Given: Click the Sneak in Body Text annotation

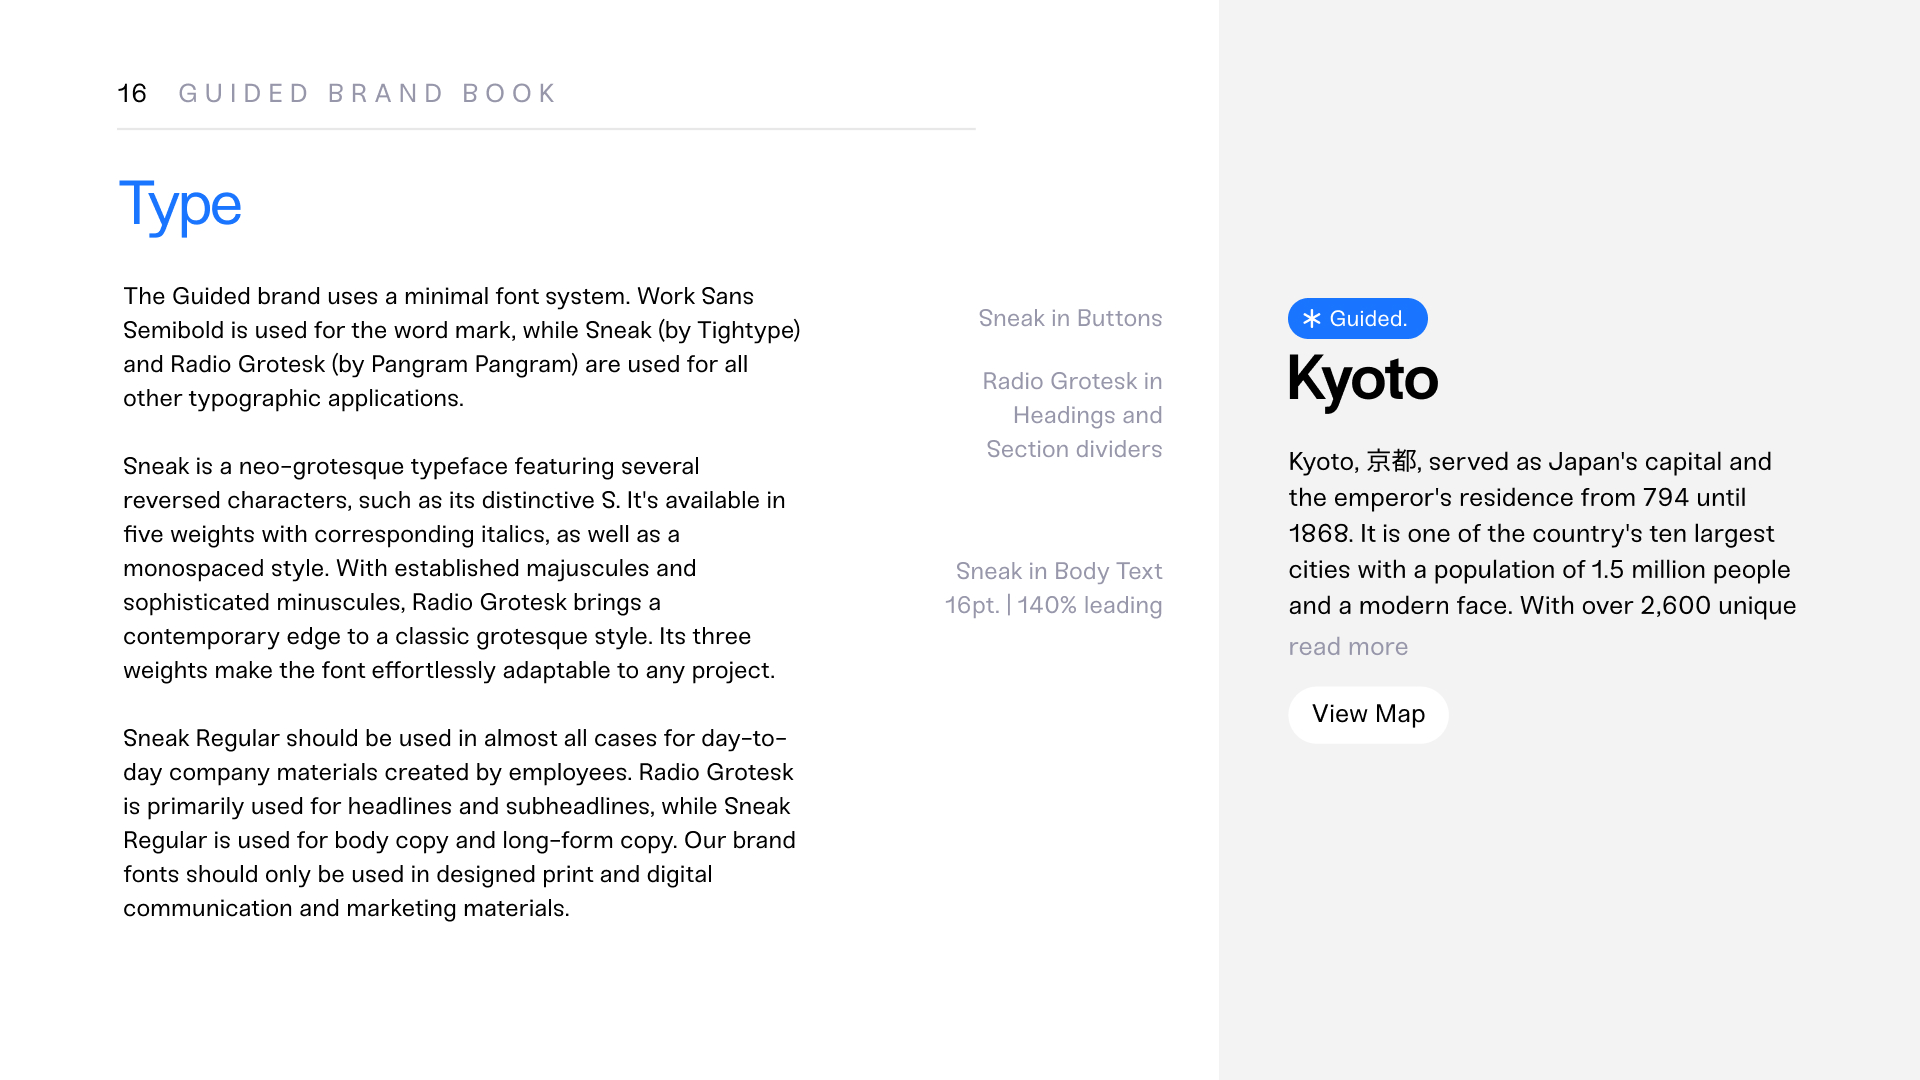Looking at the screenshot, I should point(1059,571).
